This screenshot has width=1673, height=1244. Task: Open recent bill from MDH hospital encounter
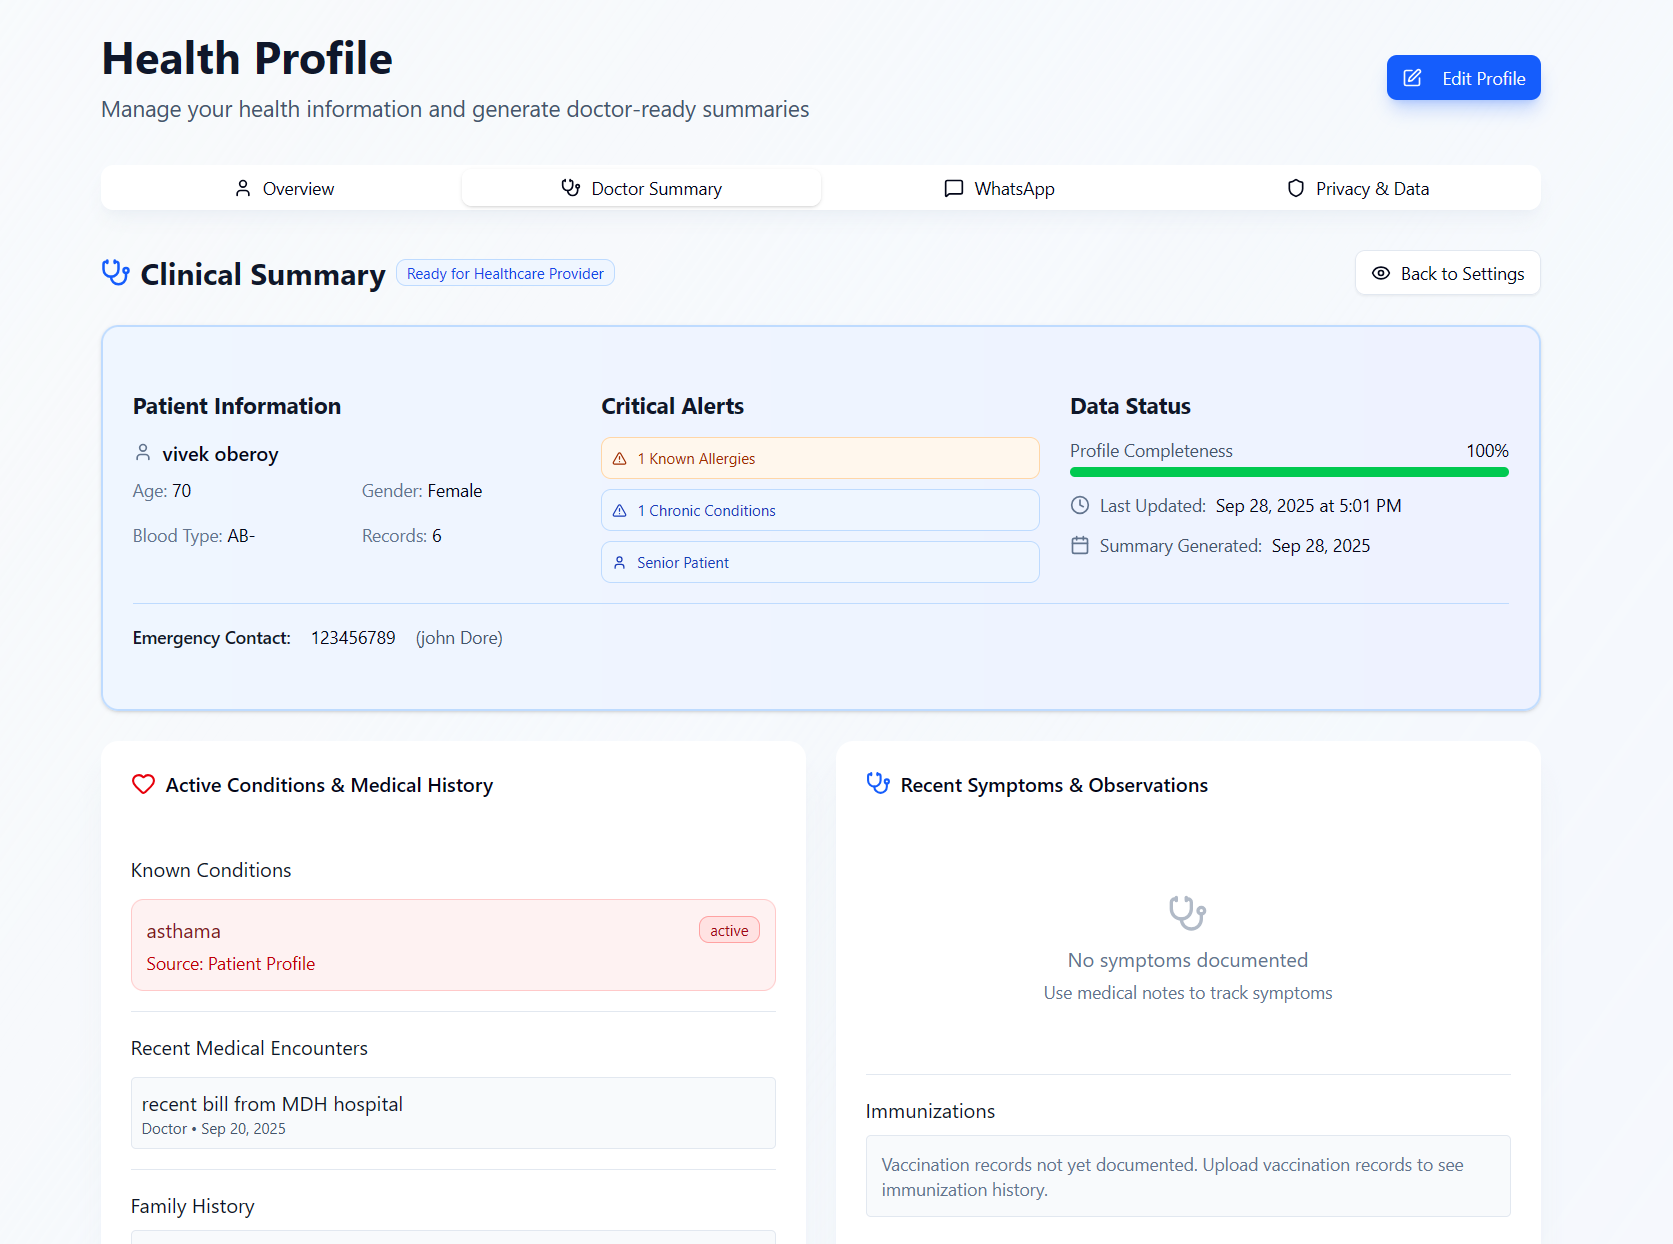(x=453, y=1113)
